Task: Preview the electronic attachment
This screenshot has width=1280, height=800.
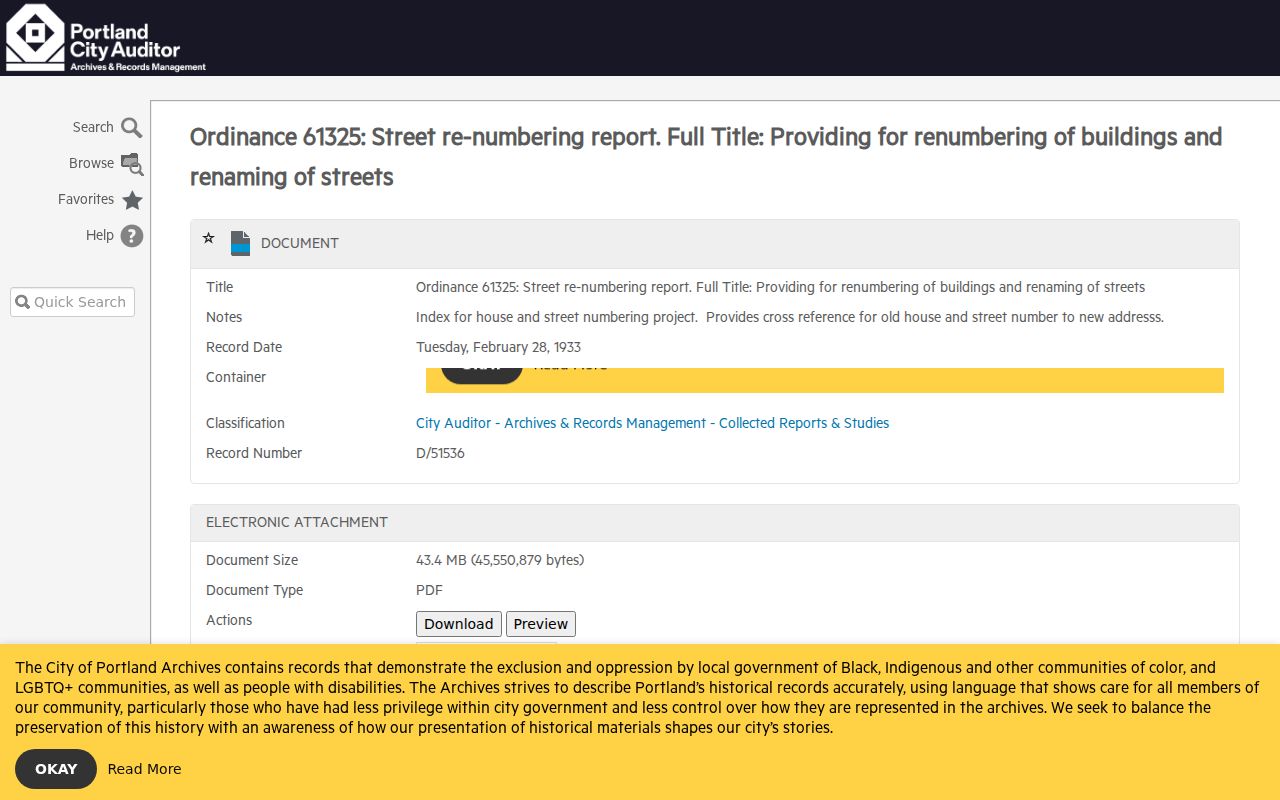Action: click(x=541, y=624)
